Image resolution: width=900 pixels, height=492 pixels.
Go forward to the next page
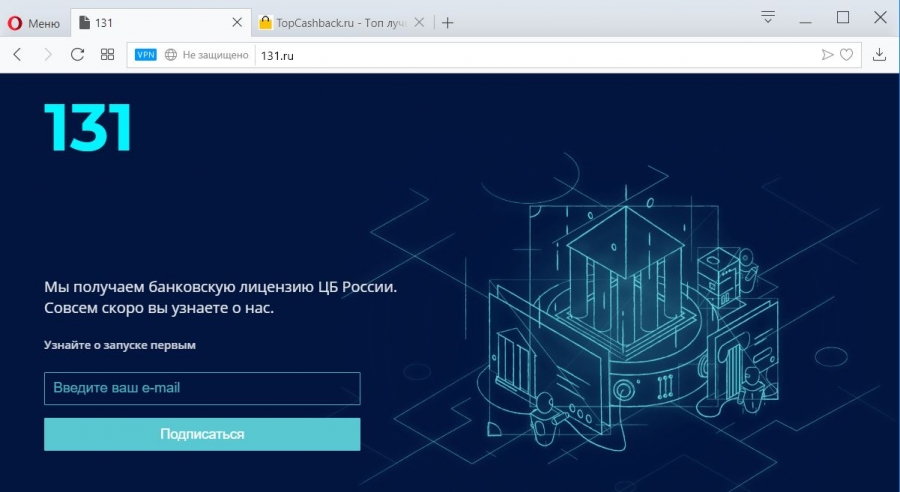(x=48, y=55)
